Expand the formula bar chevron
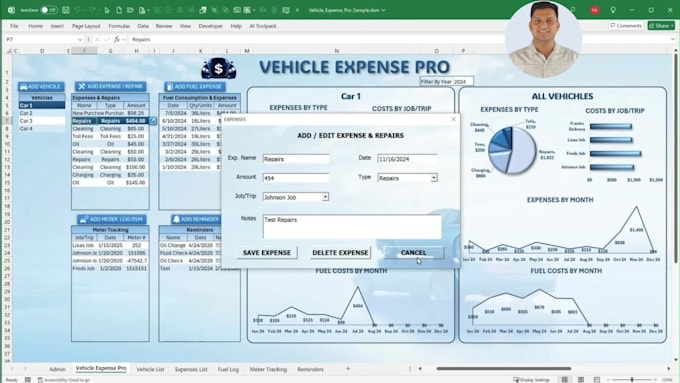Viewport: 680px width, 383px height. tap(672, 39)
